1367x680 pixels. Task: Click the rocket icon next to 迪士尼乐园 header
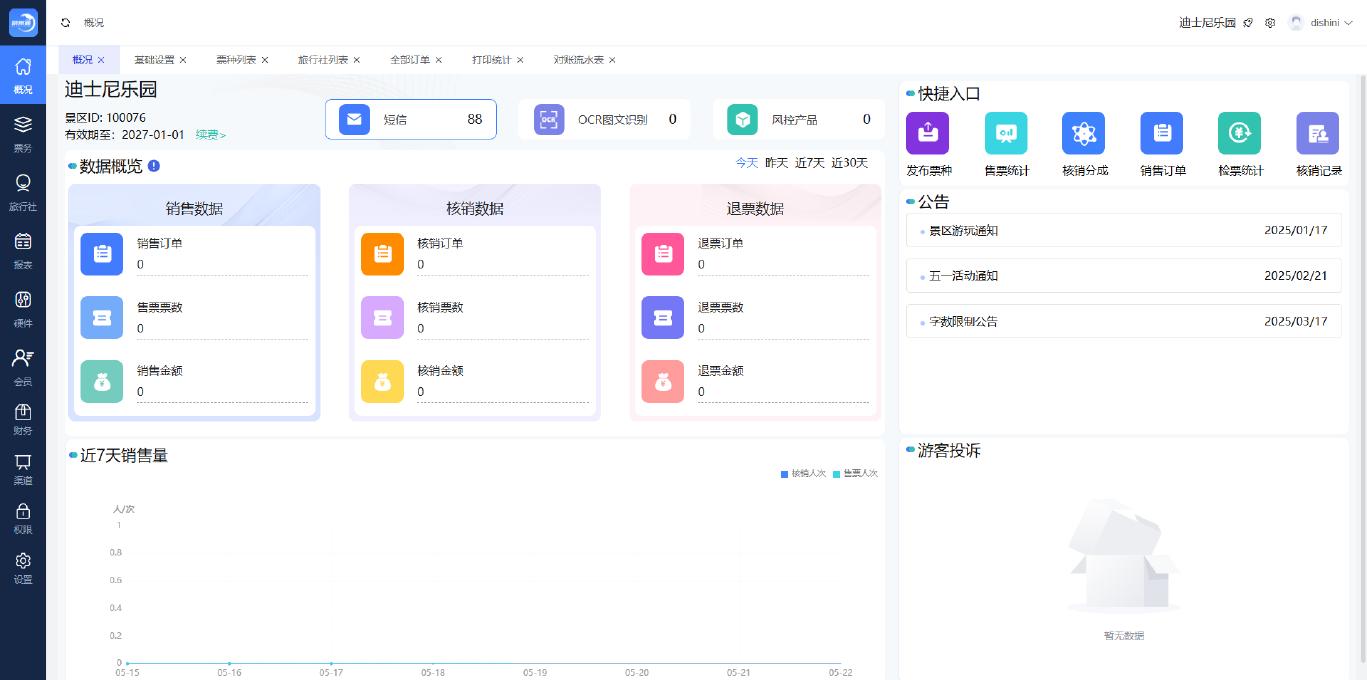1248,22
